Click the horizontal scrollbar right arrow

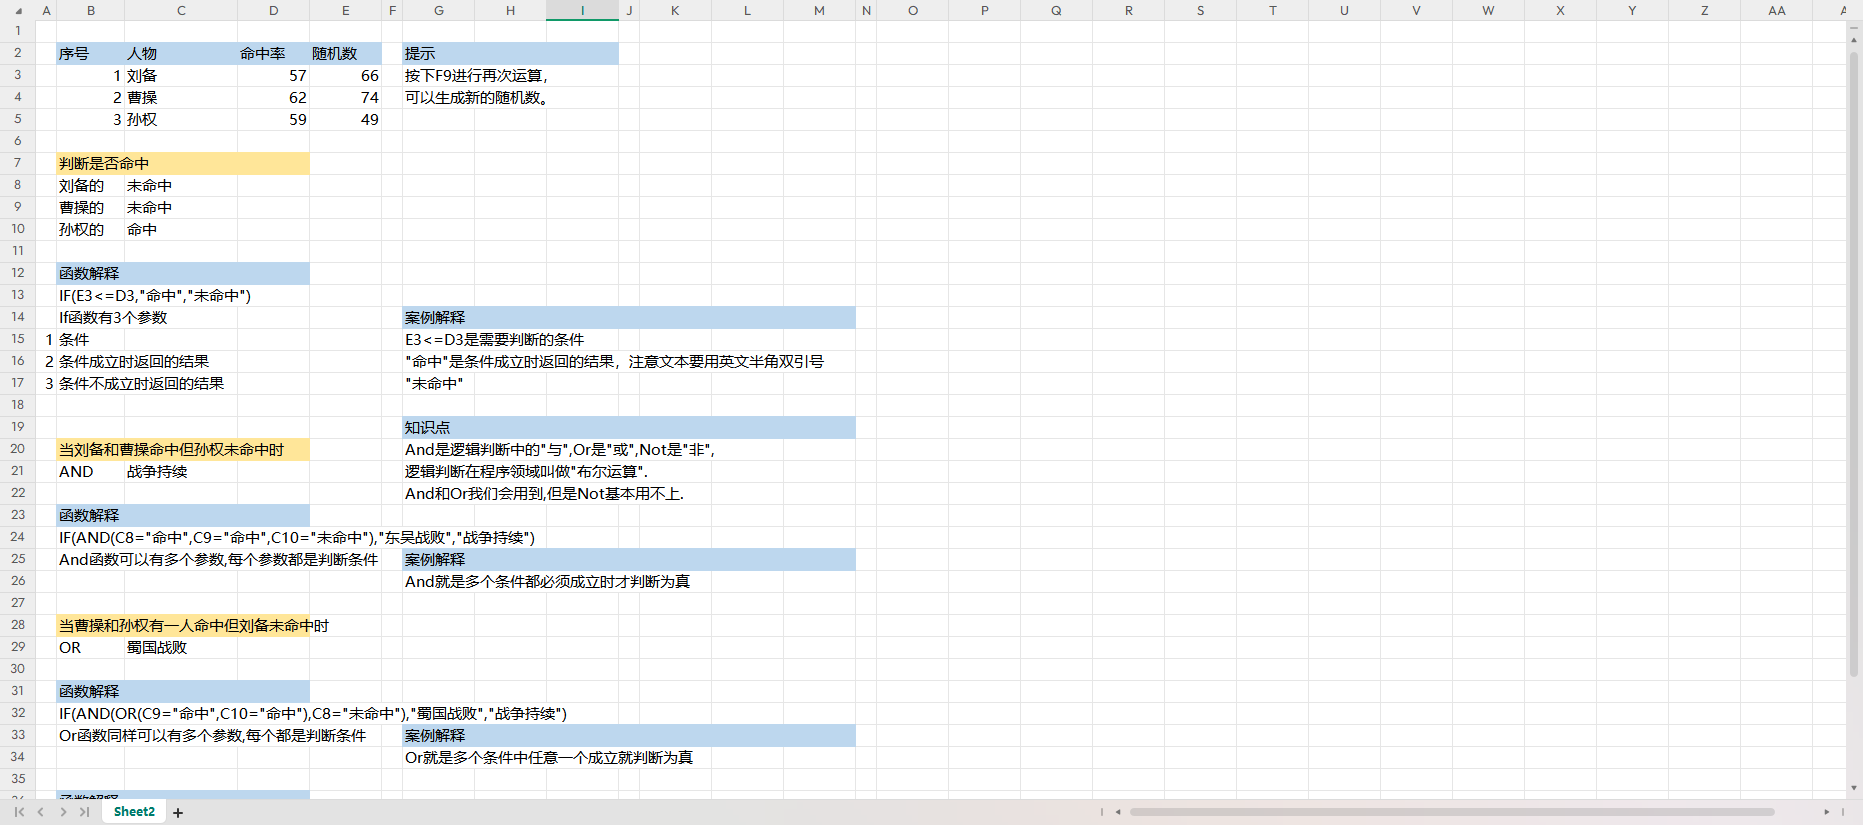click(x=1826, y=812)
